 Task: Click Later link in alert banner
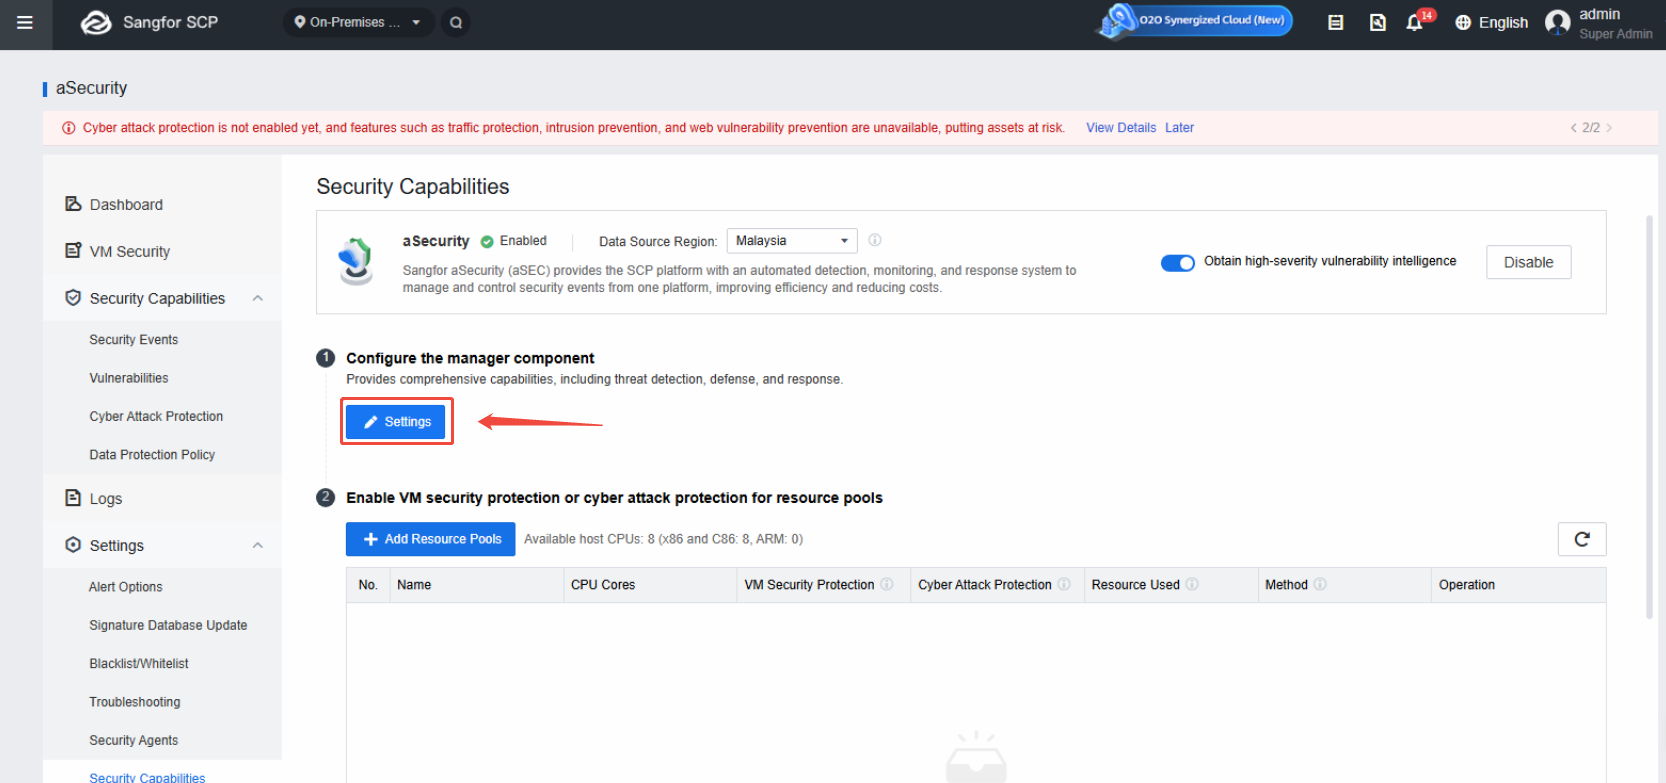pyautogui.click(x=1179, y=128)
